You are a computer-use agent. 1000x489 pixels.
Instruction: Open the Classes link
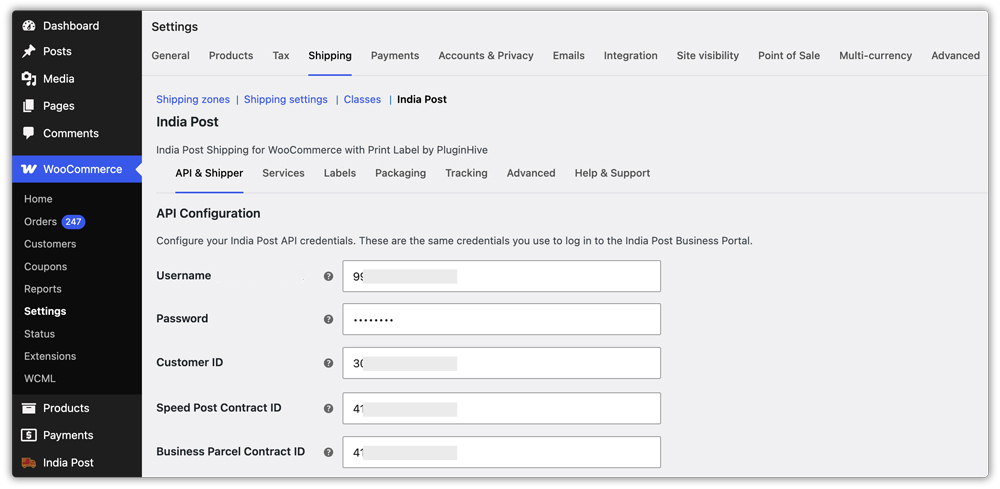pyautogui.click(x=362, y=99)
